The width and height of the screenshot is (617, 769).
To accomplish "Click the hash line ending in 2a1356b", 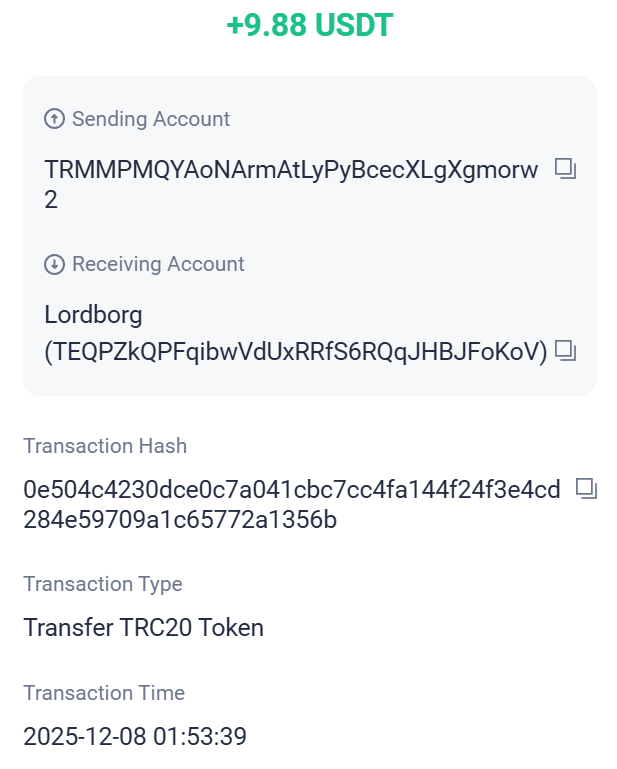I will coord(180,520).
